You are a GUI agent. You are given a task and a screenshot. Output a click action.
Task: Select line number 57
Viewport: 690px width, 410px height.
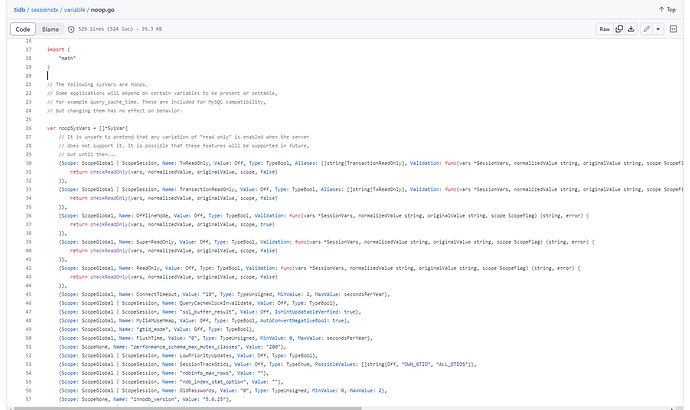pos(29,399)
